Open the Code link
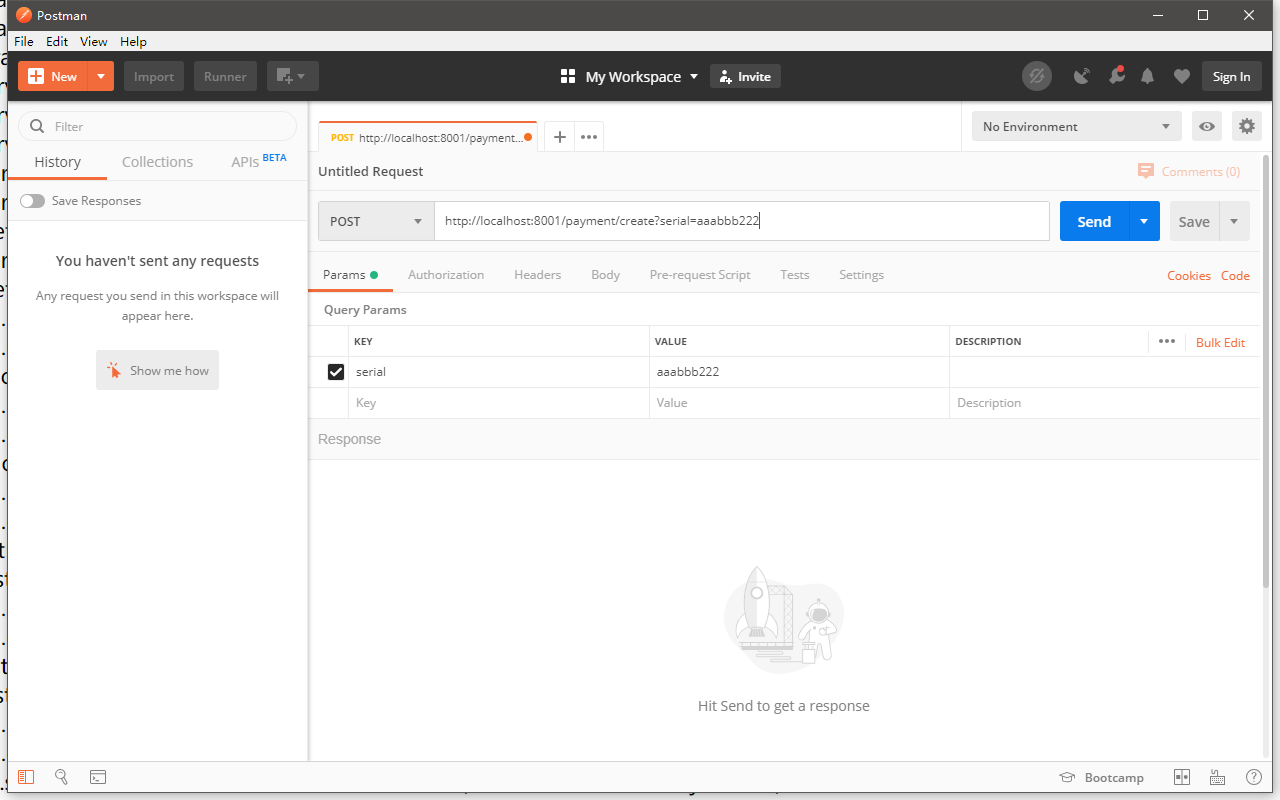Image resolution: width=1280 pixels, height=800 pixels. click(1235, 275)
